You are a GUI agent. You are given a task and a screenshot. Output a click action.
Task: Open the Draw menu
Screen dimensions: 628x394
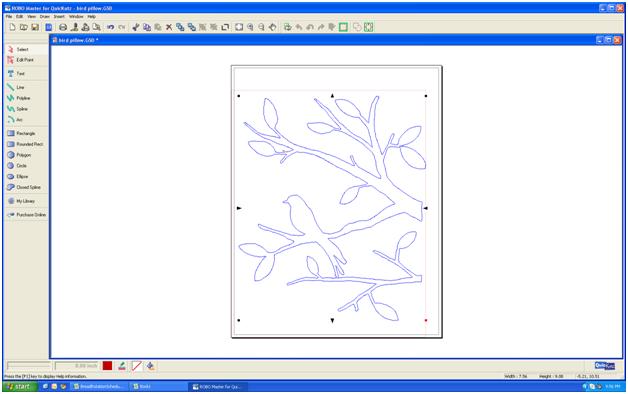(45, 17)
